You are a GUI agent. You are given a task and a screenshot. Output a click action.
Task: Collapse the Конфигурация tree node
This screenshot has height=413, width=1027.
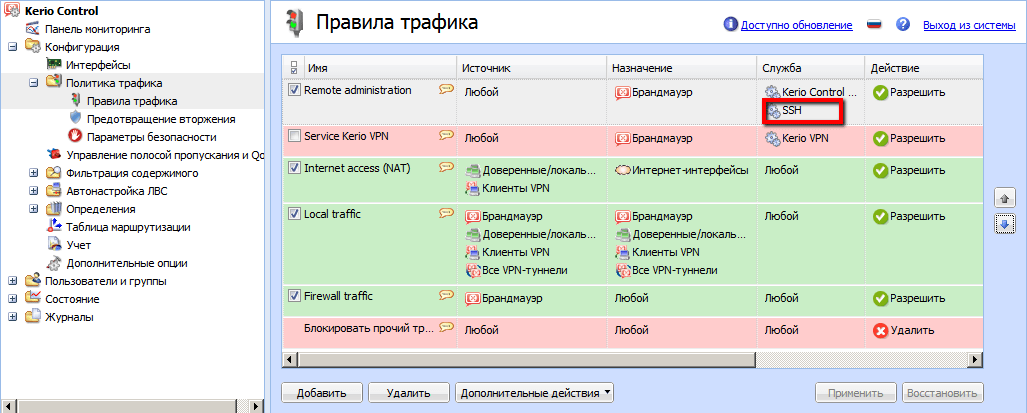coord(12,47)
